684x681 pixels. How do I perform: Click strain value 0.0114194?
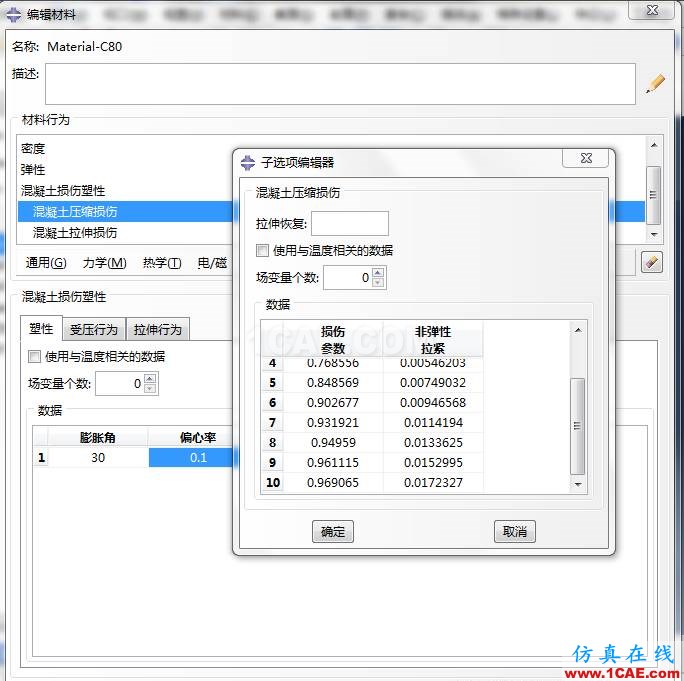[x=433, y=423]
